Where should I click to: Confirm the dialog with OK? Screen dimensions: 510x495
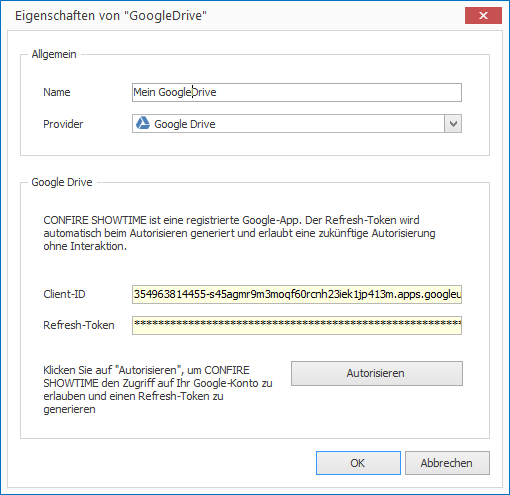click(x=358, y=463)
